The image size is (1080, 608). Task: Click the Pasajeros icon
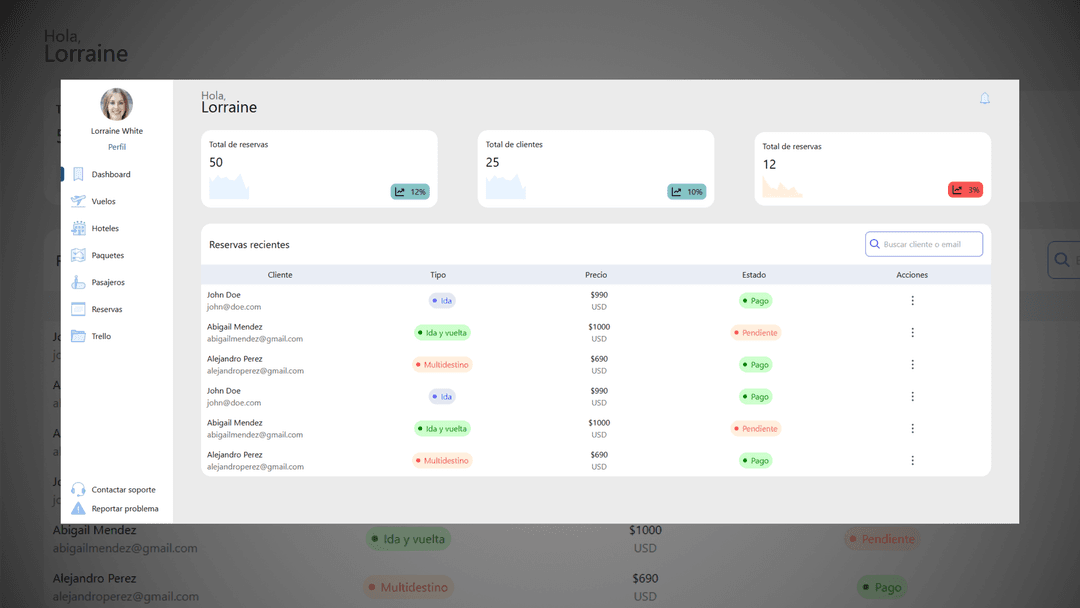(78, 282)
